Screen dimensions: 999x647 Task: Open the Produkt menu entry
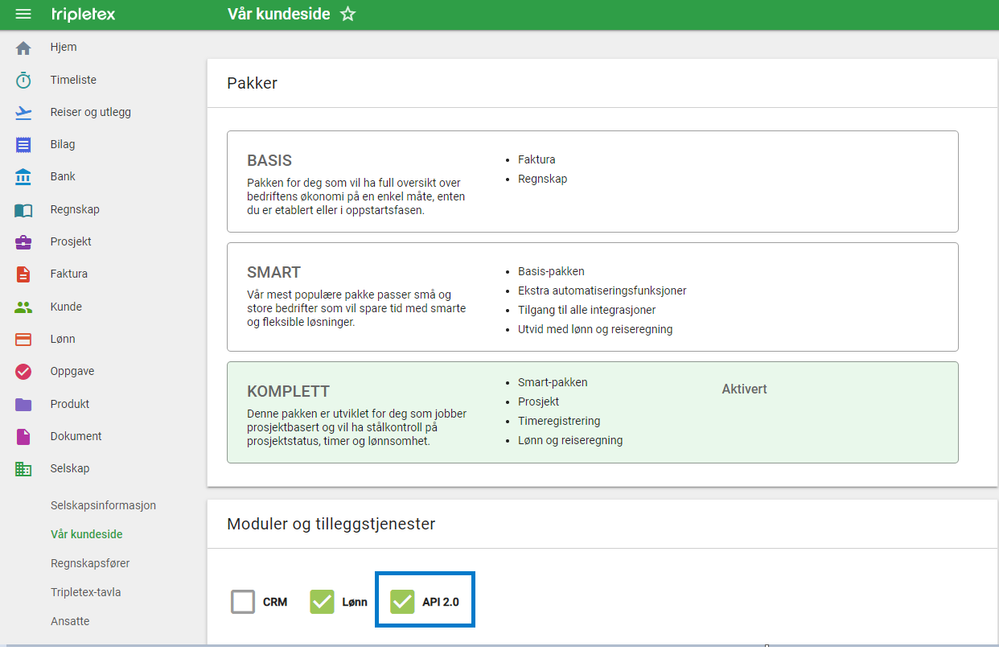(x=69, y=404)
